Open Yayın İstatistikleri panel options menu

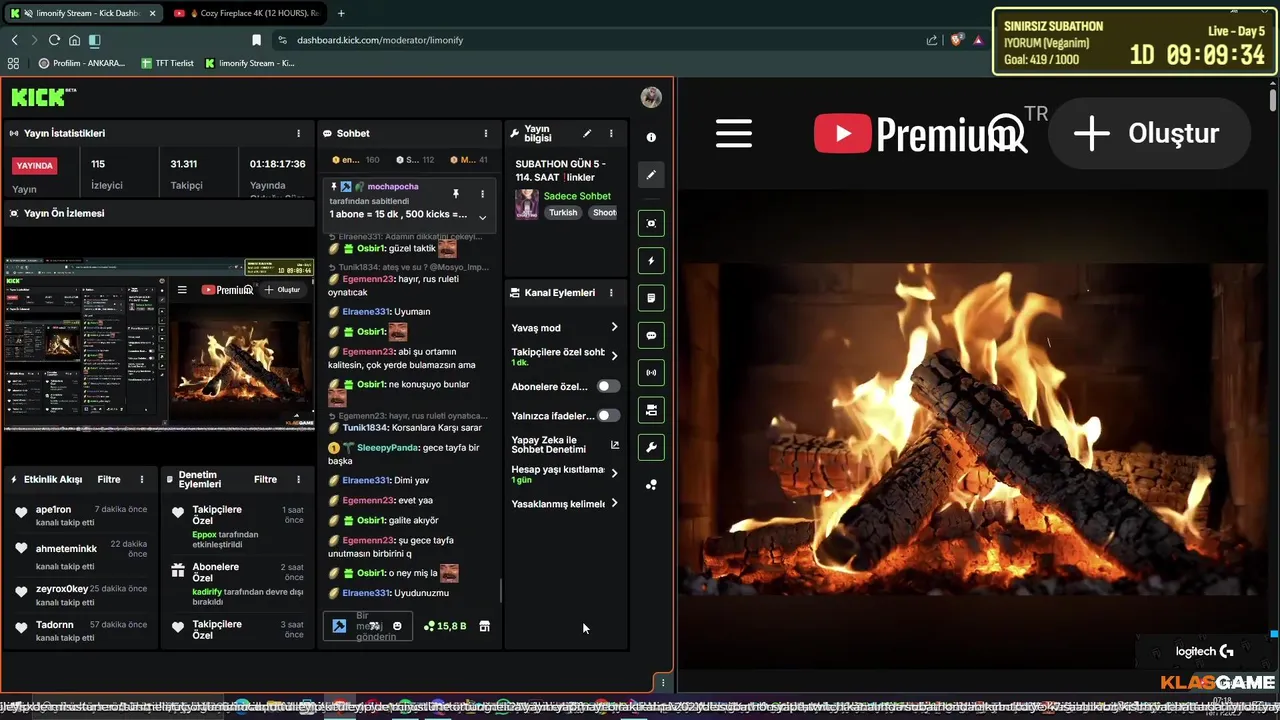[x=298, y=133]
